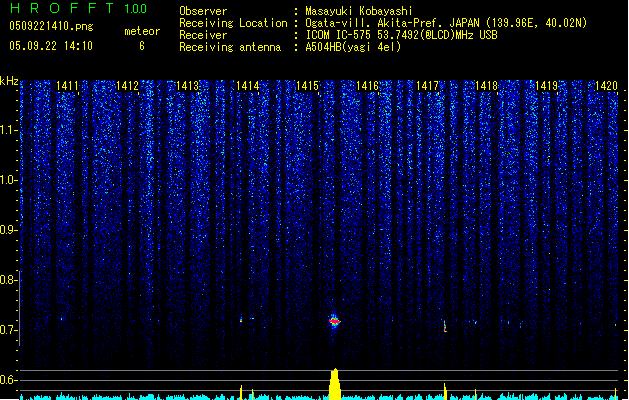
Task: Click the 1412 time marker
Action: 127,86
